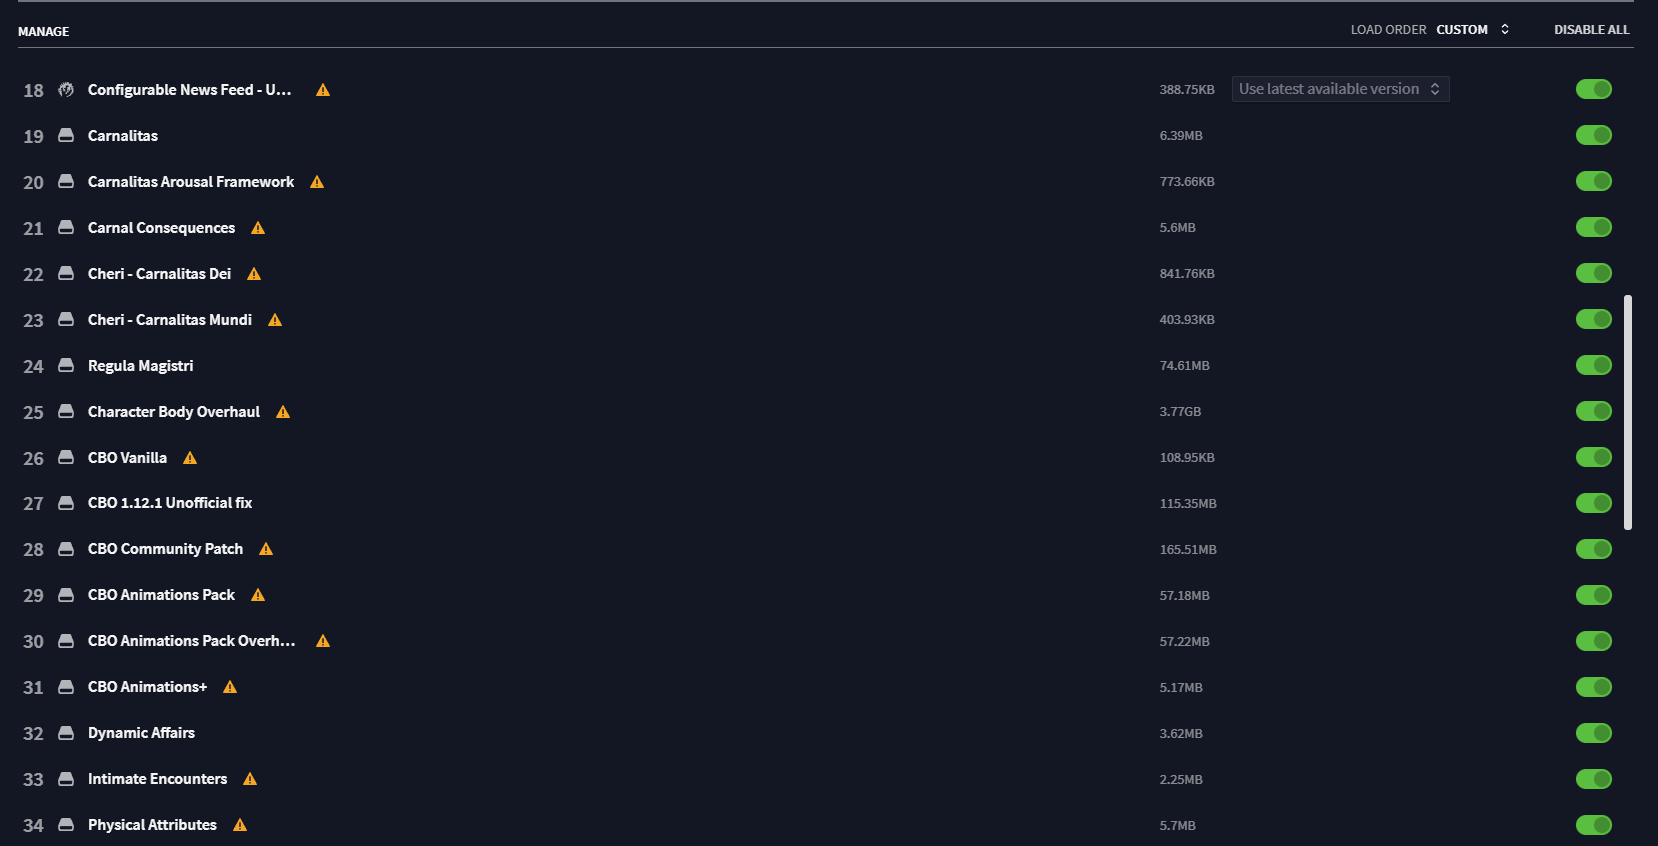Open the 'Use latest available version' dropdown
The height and width of the screenshot is (846, 1658).
coord(1340,89)
